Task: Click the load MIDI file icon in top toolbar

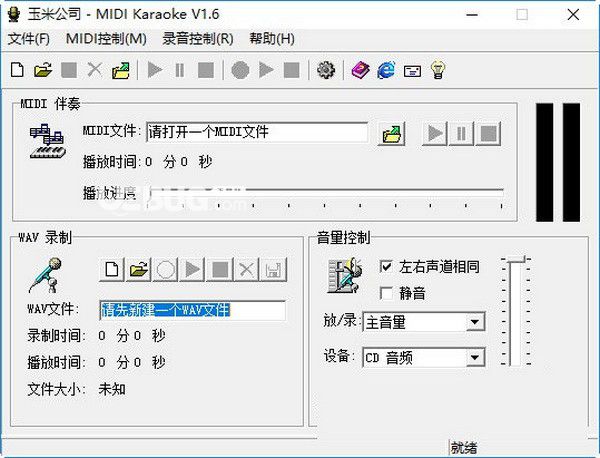Action: click(121, 70)
